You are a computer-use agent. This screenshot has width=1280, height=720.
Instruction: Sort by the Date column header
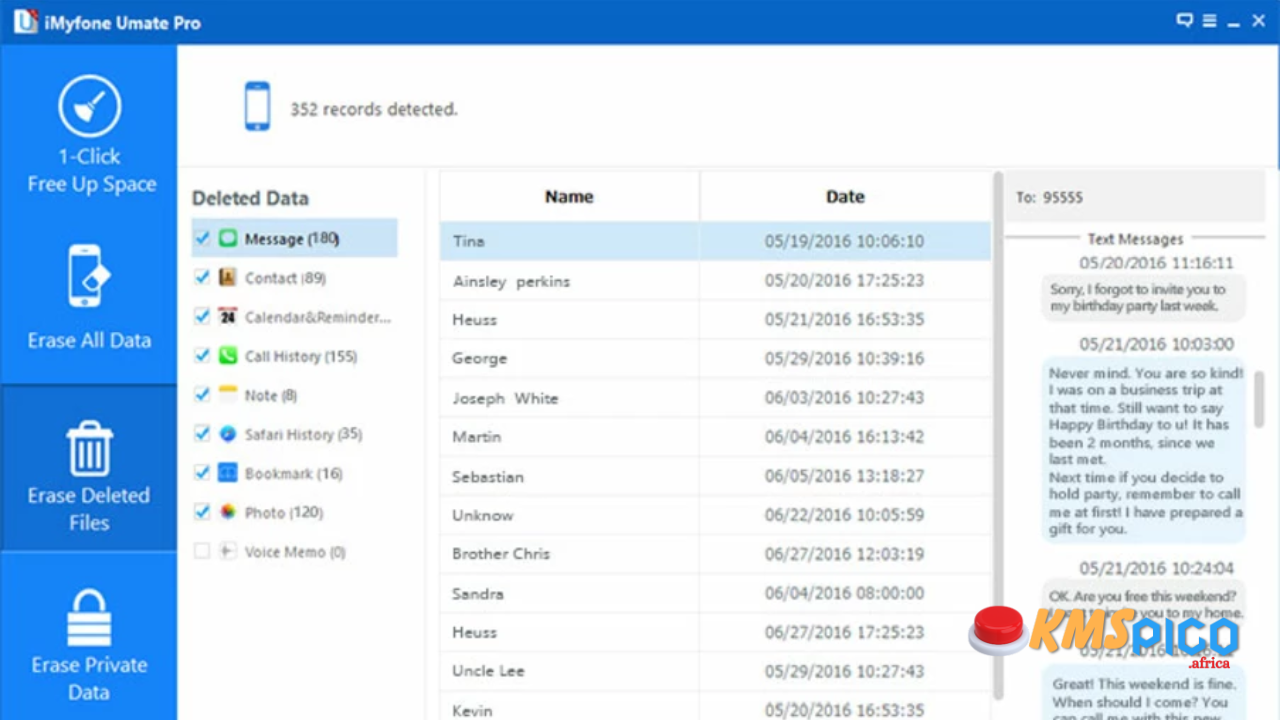845,197
